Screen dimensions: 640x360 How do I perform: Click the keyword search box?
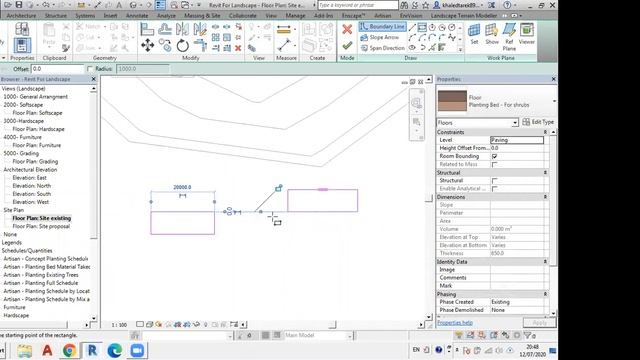click(x=358, y=5)
